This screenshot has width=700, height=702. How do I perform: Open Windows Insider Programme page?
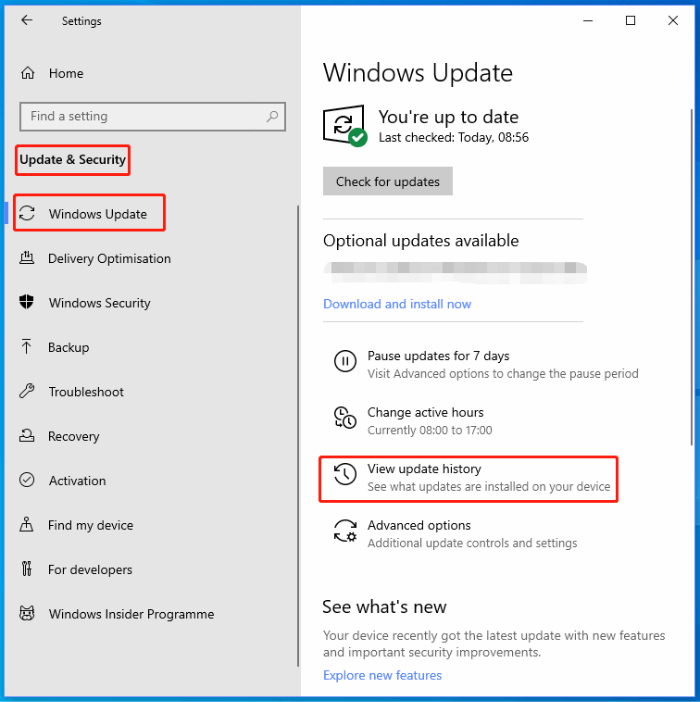[132, 614]
